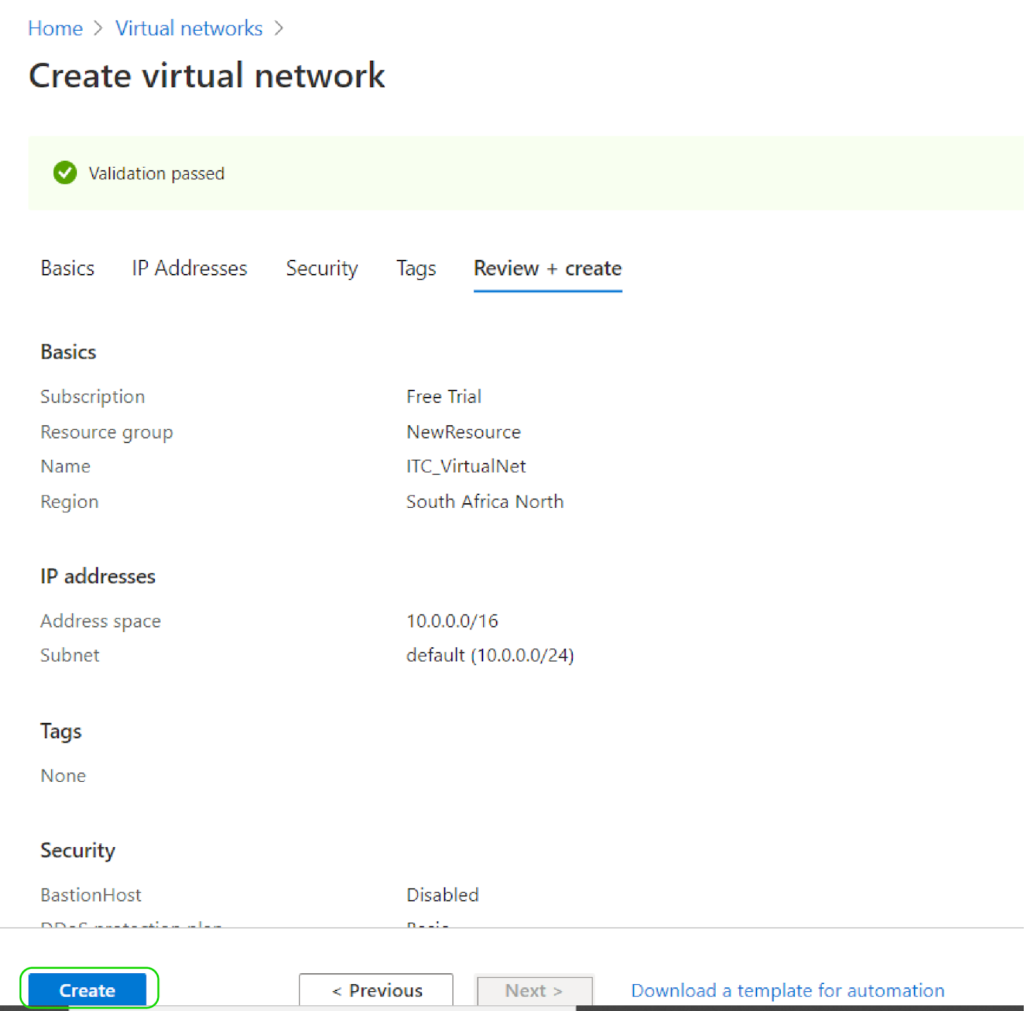Image resolution: width=1024 pixels, height=1011 pixels.
Task: Click the Previous button
Action: (376, 990)
